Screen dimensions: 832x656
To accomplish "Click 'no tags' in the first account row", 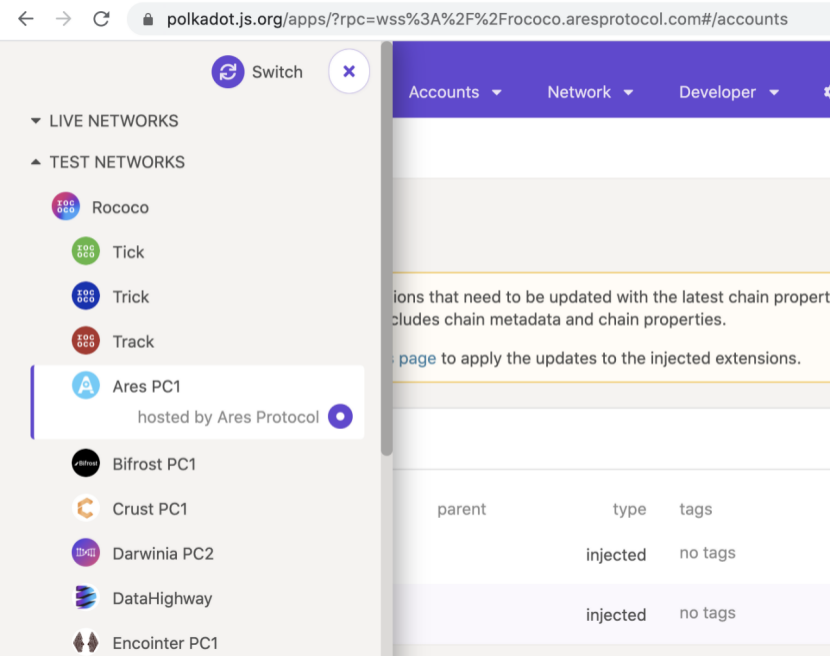I will [x=707, y=553].
